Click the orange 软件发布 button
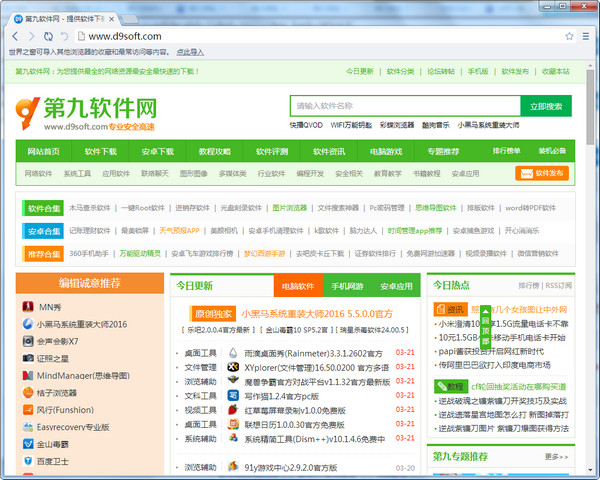This screenshot has height=480, width=600. pos(542,173)
